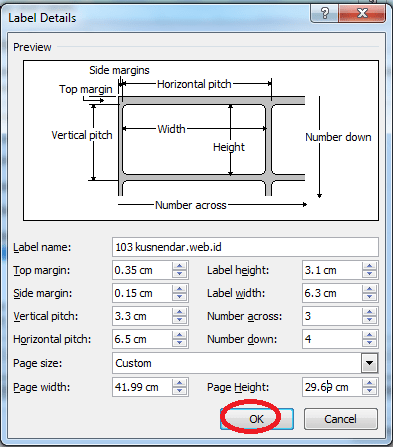
Task: Increase Number across with up arrow
Action: click(370, 312)
